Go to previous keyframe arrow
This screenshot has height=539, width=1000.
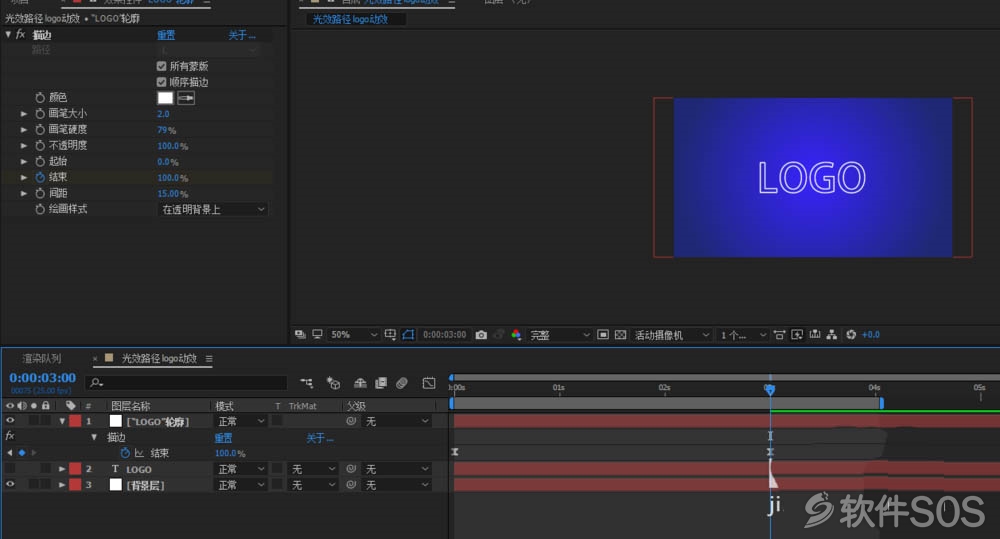point(10,453)
